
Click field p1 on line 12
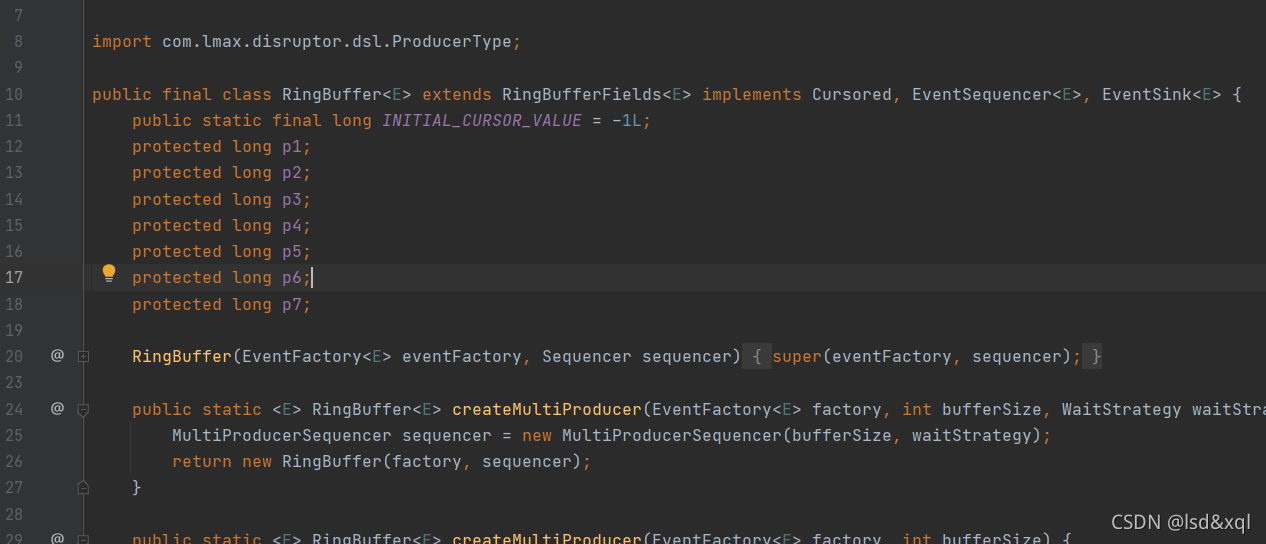(292, 147)
